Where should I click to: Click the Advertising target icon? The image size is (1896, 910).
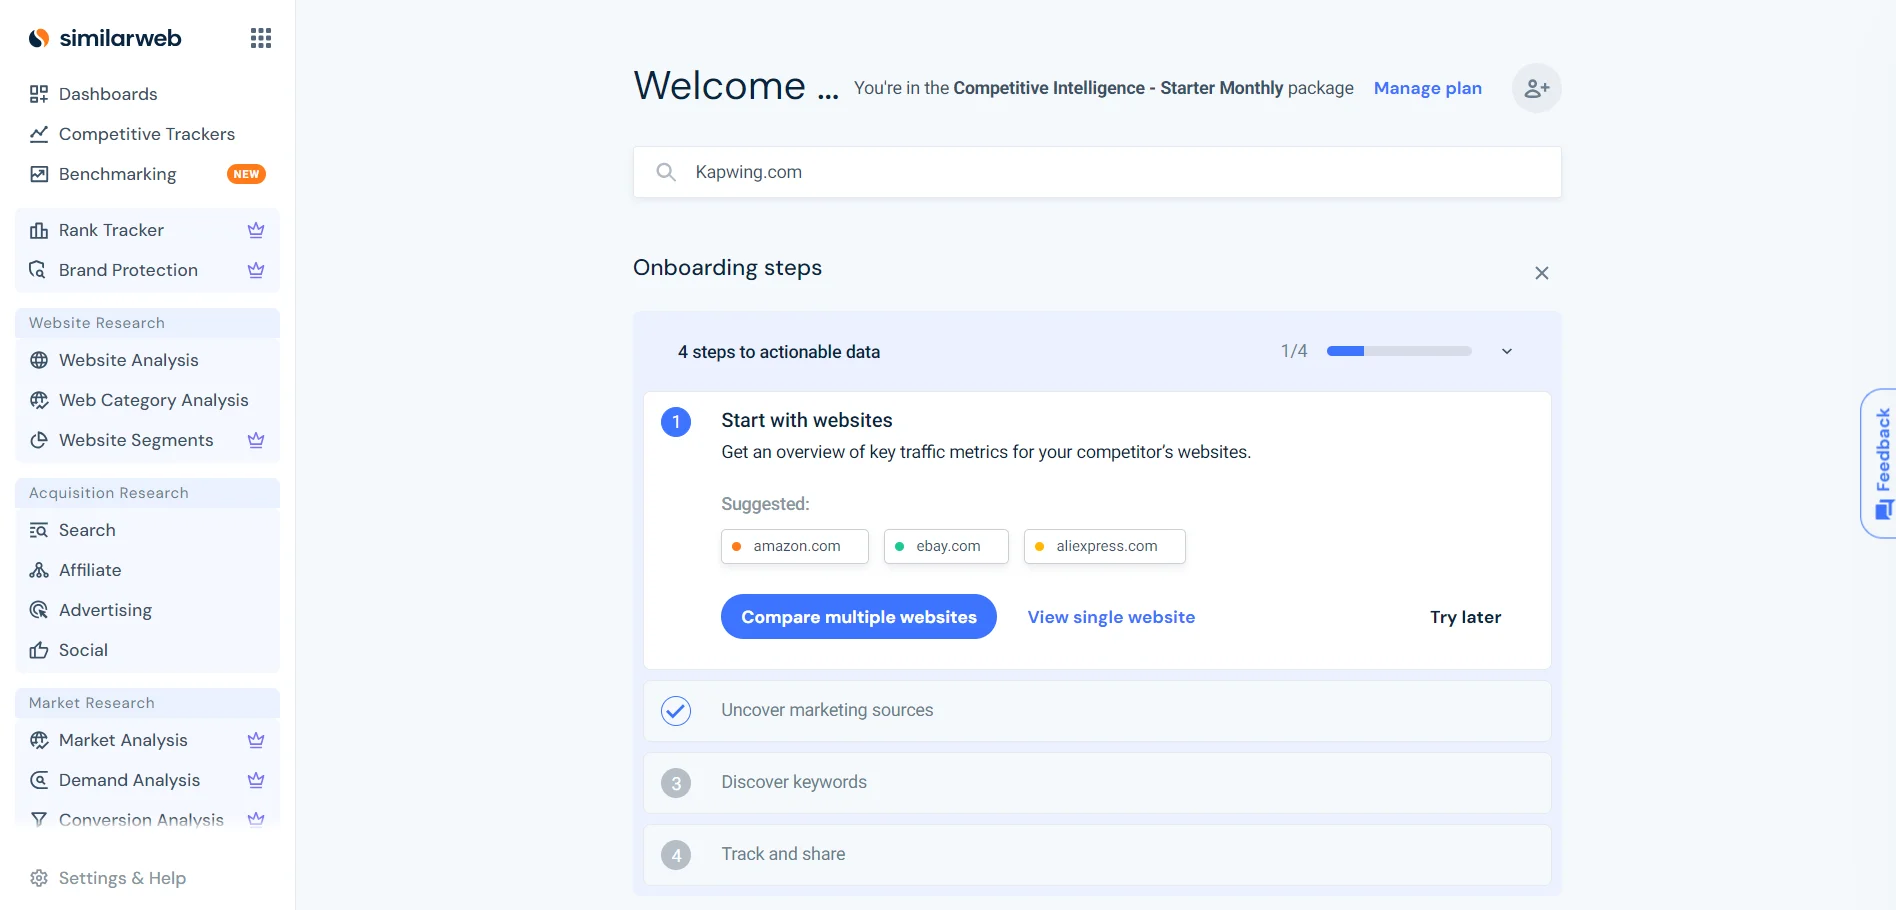(39, 610)
